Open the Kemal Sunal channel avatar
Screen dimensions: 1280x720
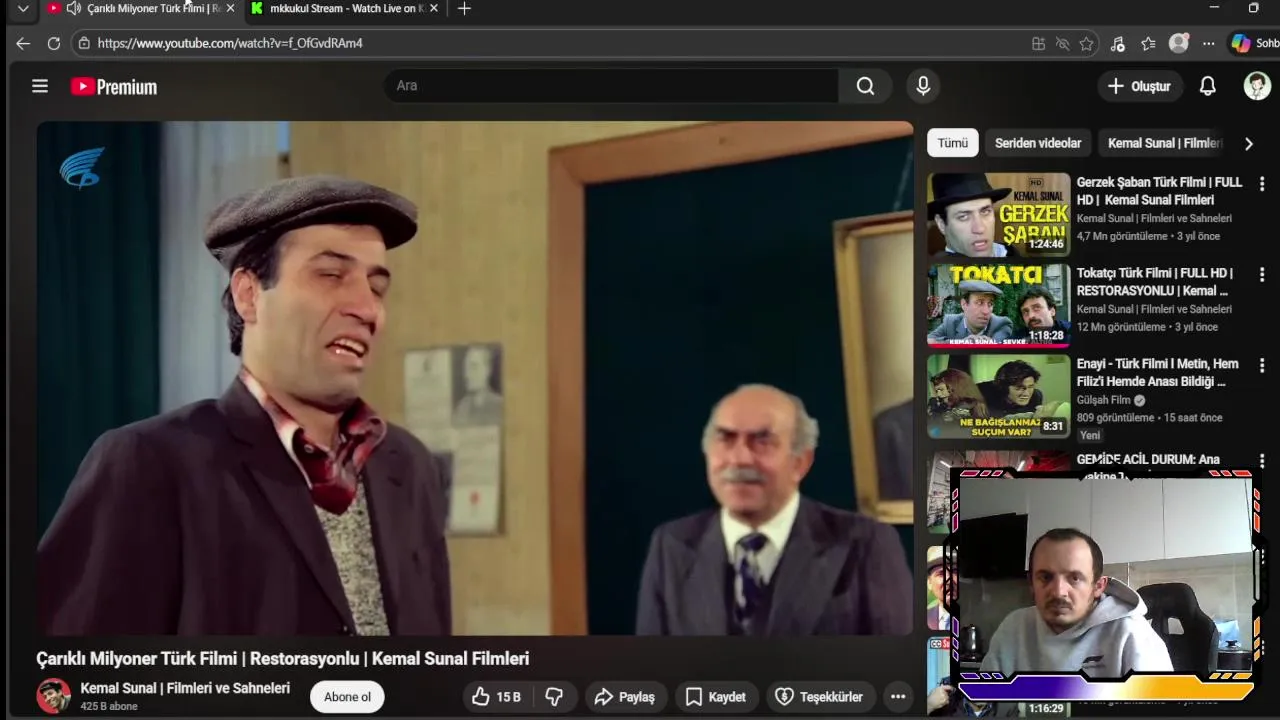(54, 696)
